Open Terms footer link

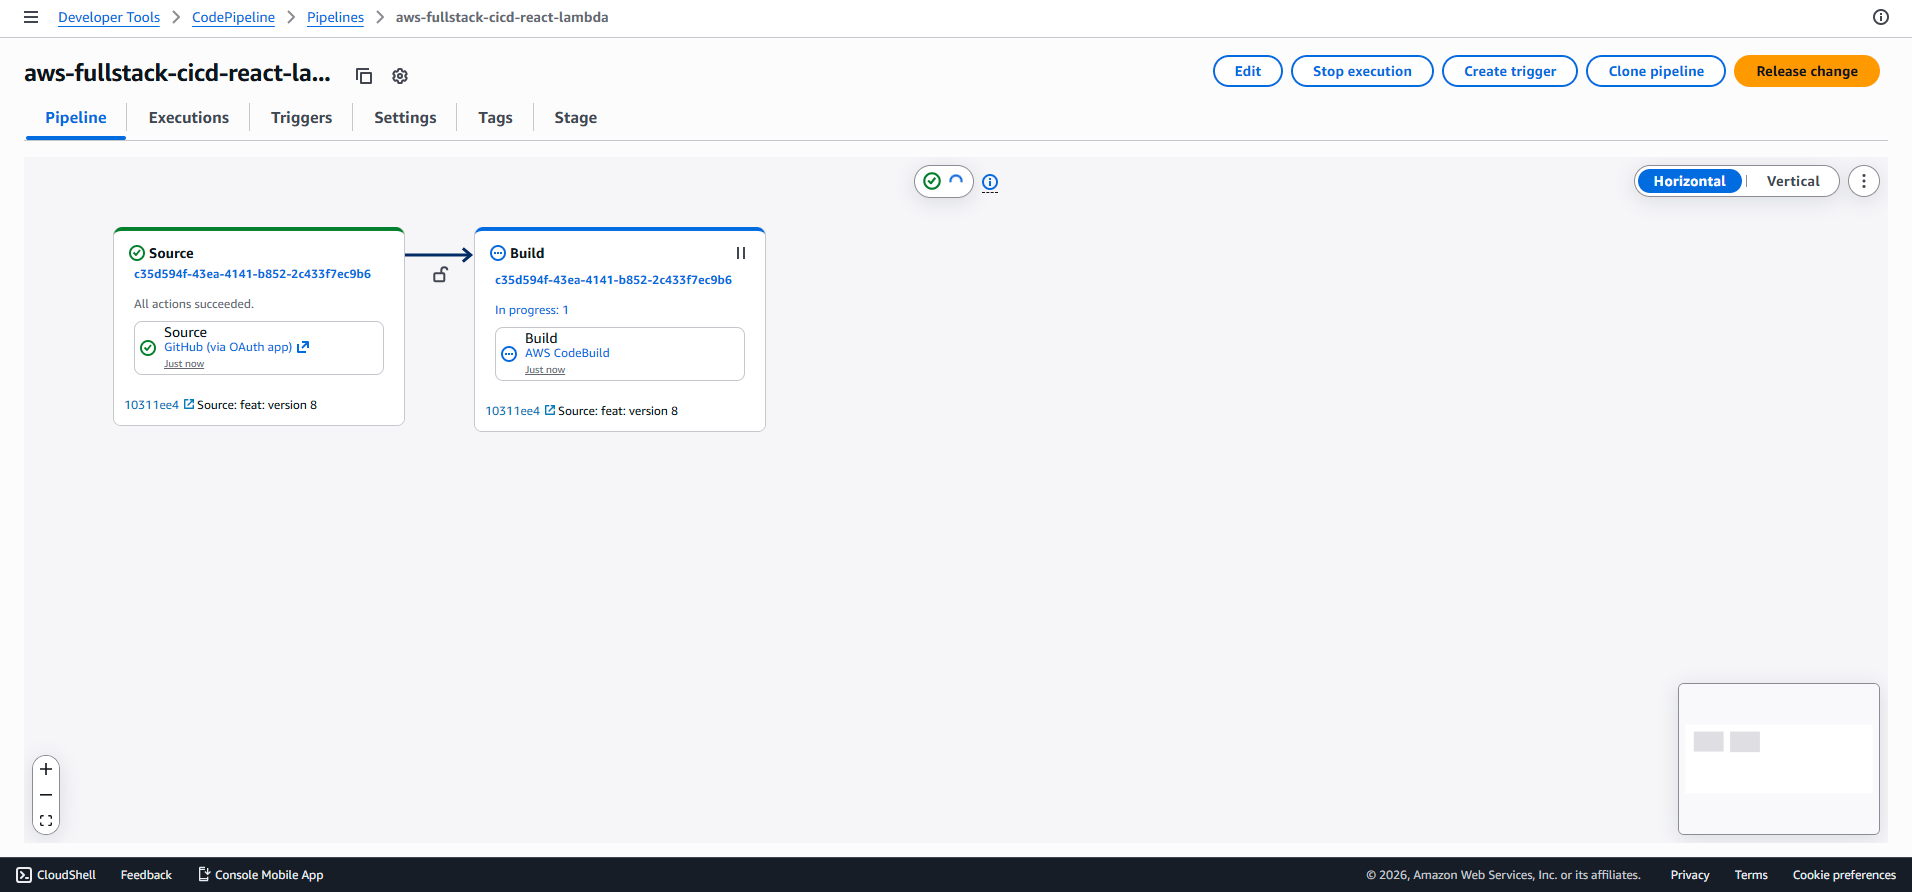pos(1751,875)
